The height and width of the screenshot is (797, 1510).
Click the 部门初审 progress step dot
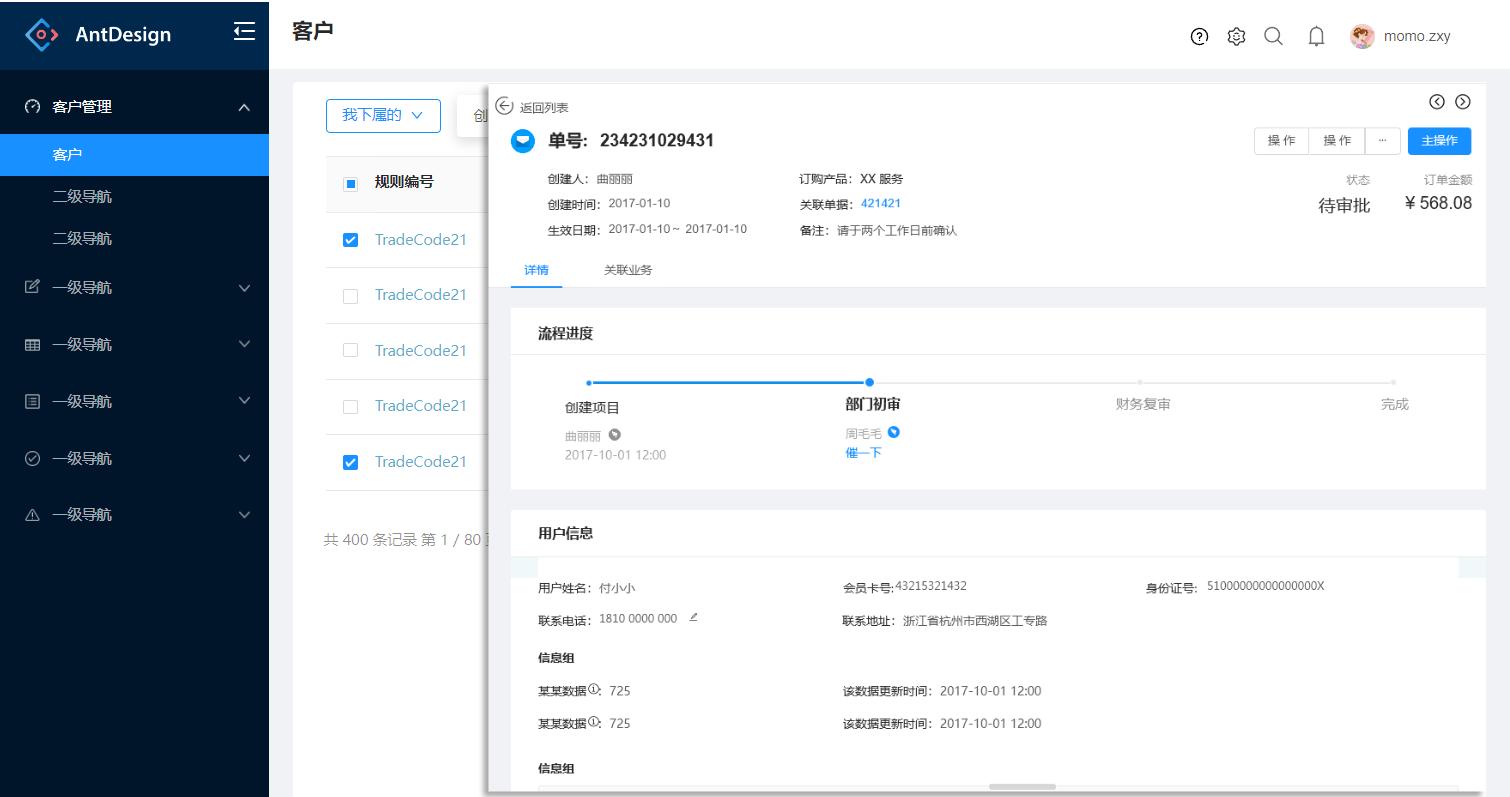pos(869,382)
